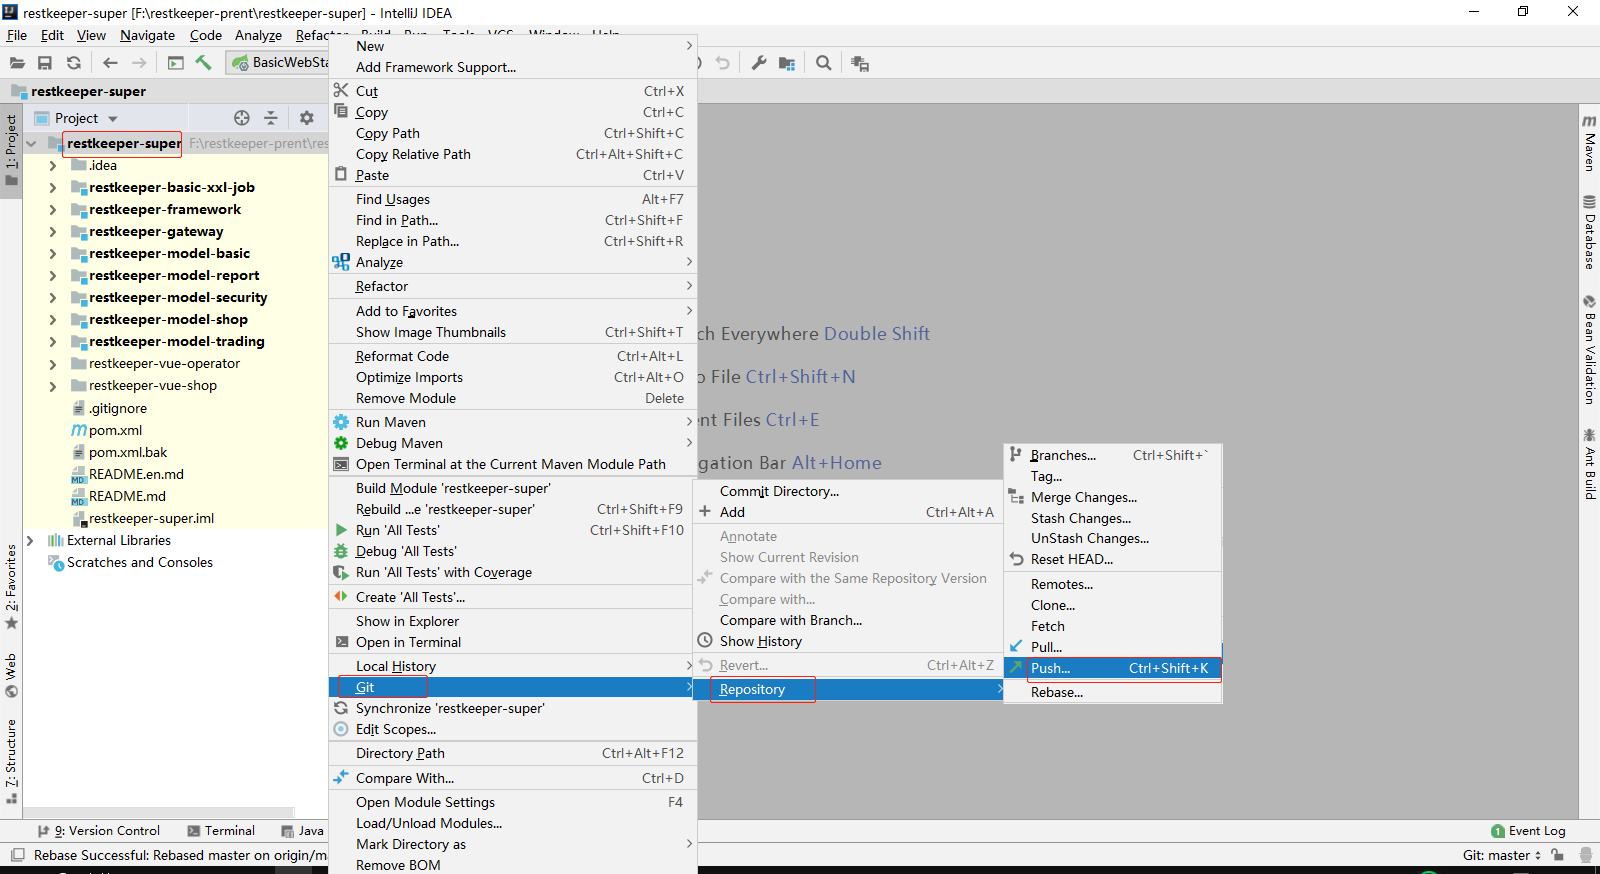This screenshot has width=1600, height=874.
Task: Open Project panel gear settings icon
Action: [x=307, y=118]
